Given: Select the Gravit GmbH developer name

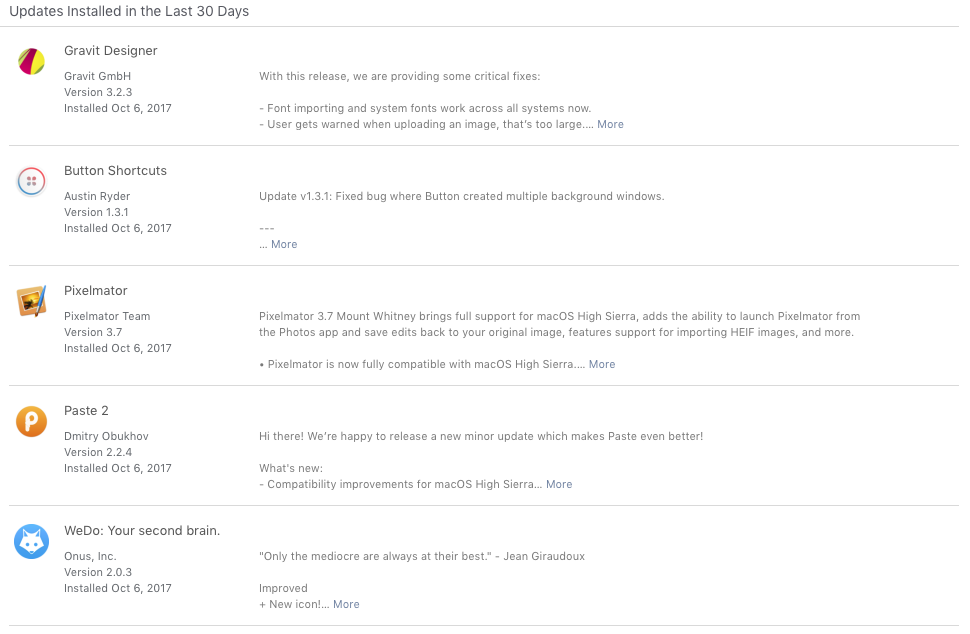Looking at the screenshot, I should click(97, 76).
